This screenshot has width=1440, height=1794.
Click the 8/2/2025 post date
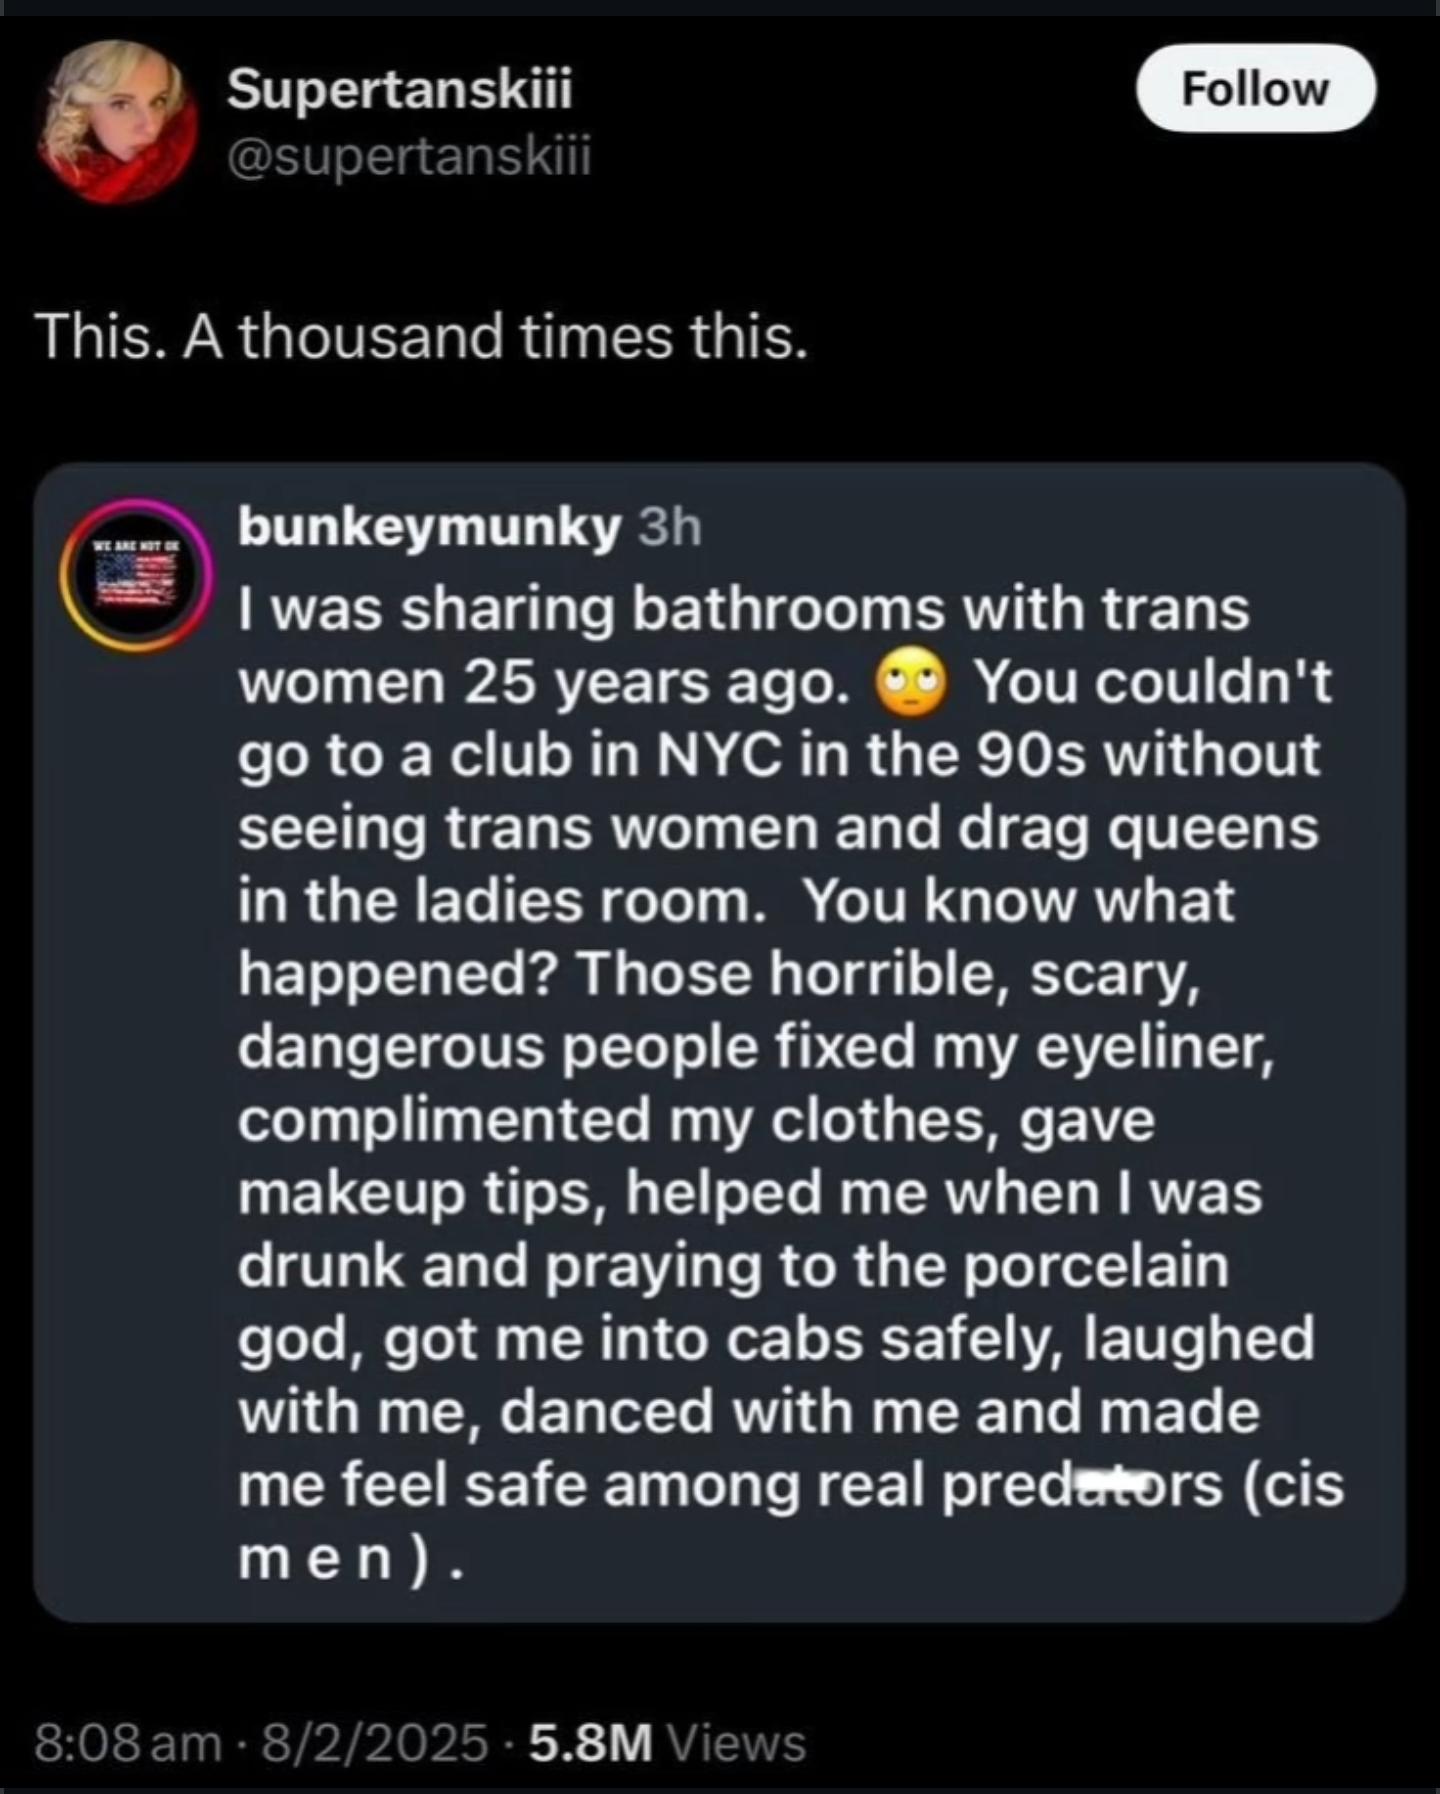coord(374,1742)
